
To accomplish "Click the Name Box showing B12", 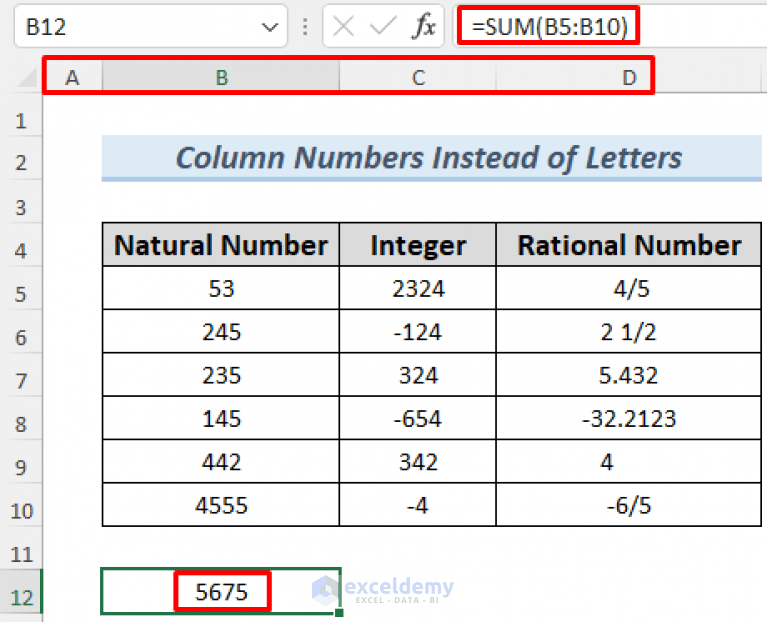I will pos(150,26).
